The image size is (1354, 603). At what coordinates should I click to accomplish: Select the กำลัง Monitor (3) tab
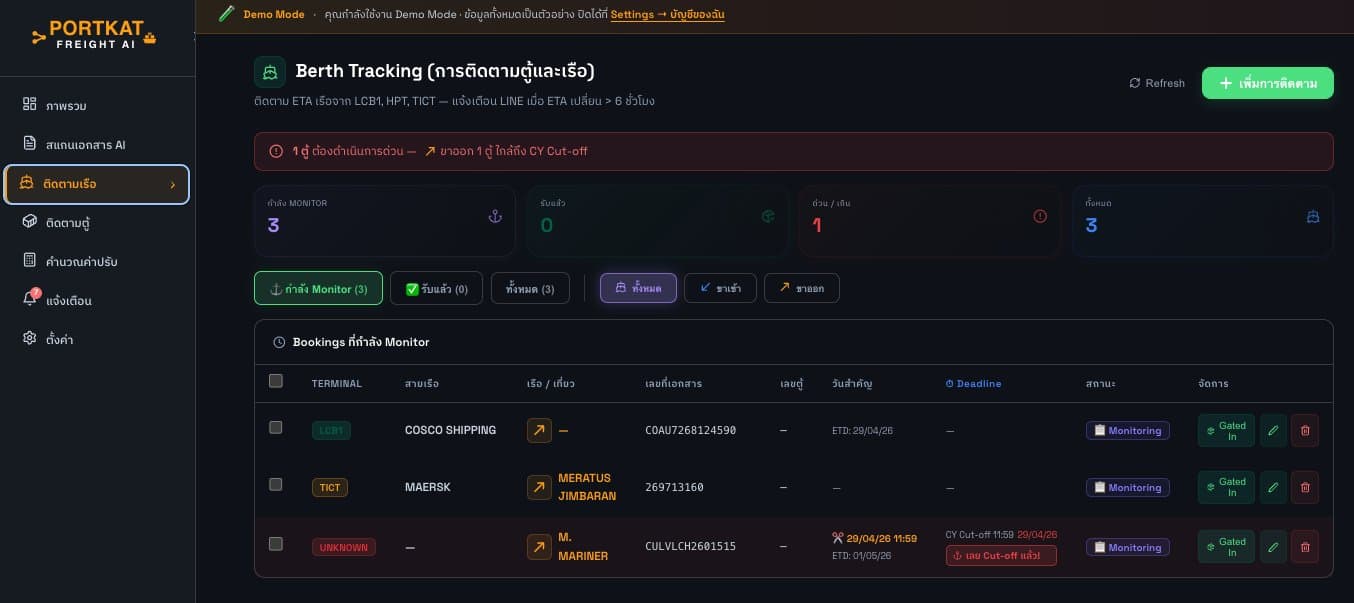pyautogui.click(x=318, y=288)
